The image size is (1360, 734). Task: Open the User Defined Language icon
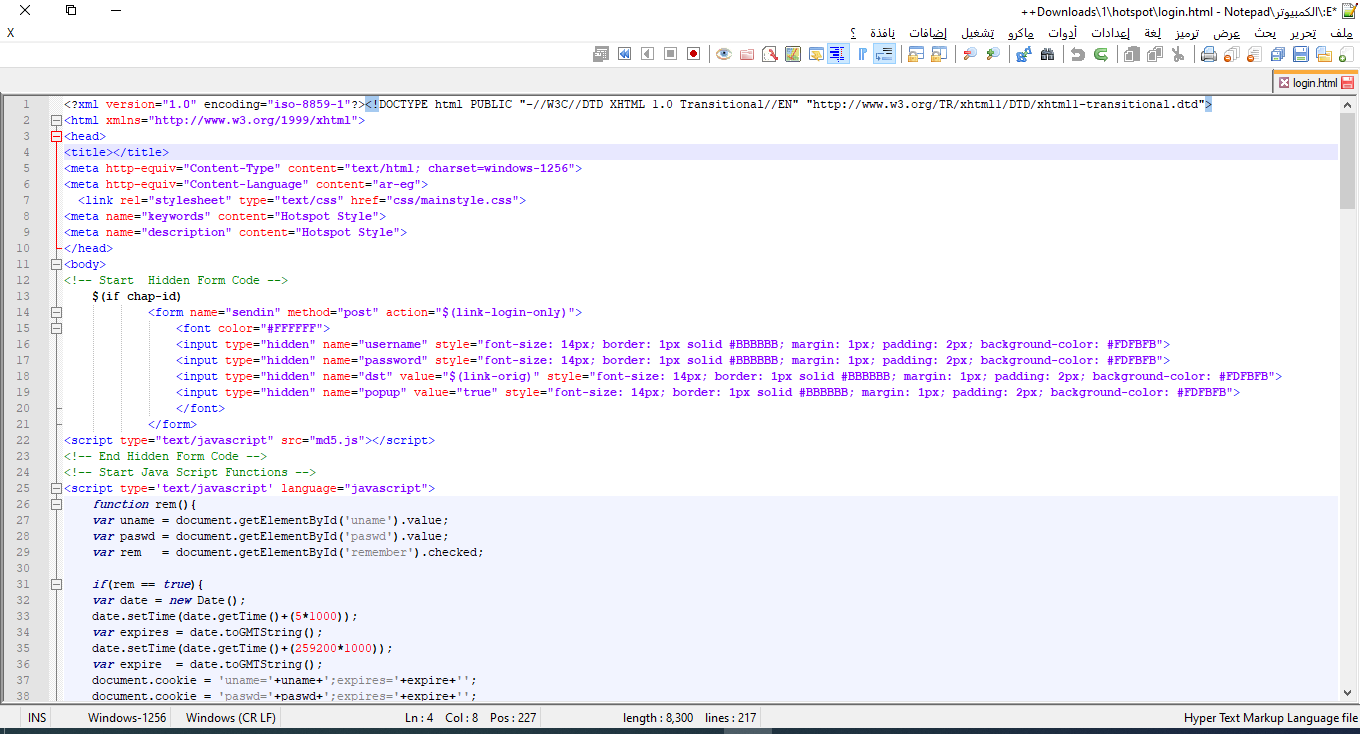pos(815,54)
